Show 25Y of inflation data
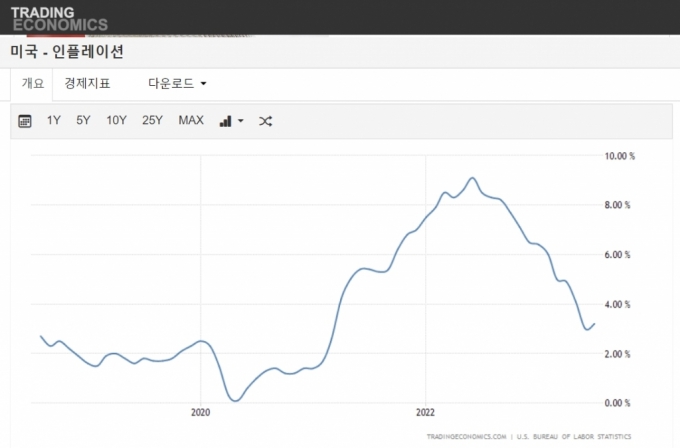 click(152, 121)
